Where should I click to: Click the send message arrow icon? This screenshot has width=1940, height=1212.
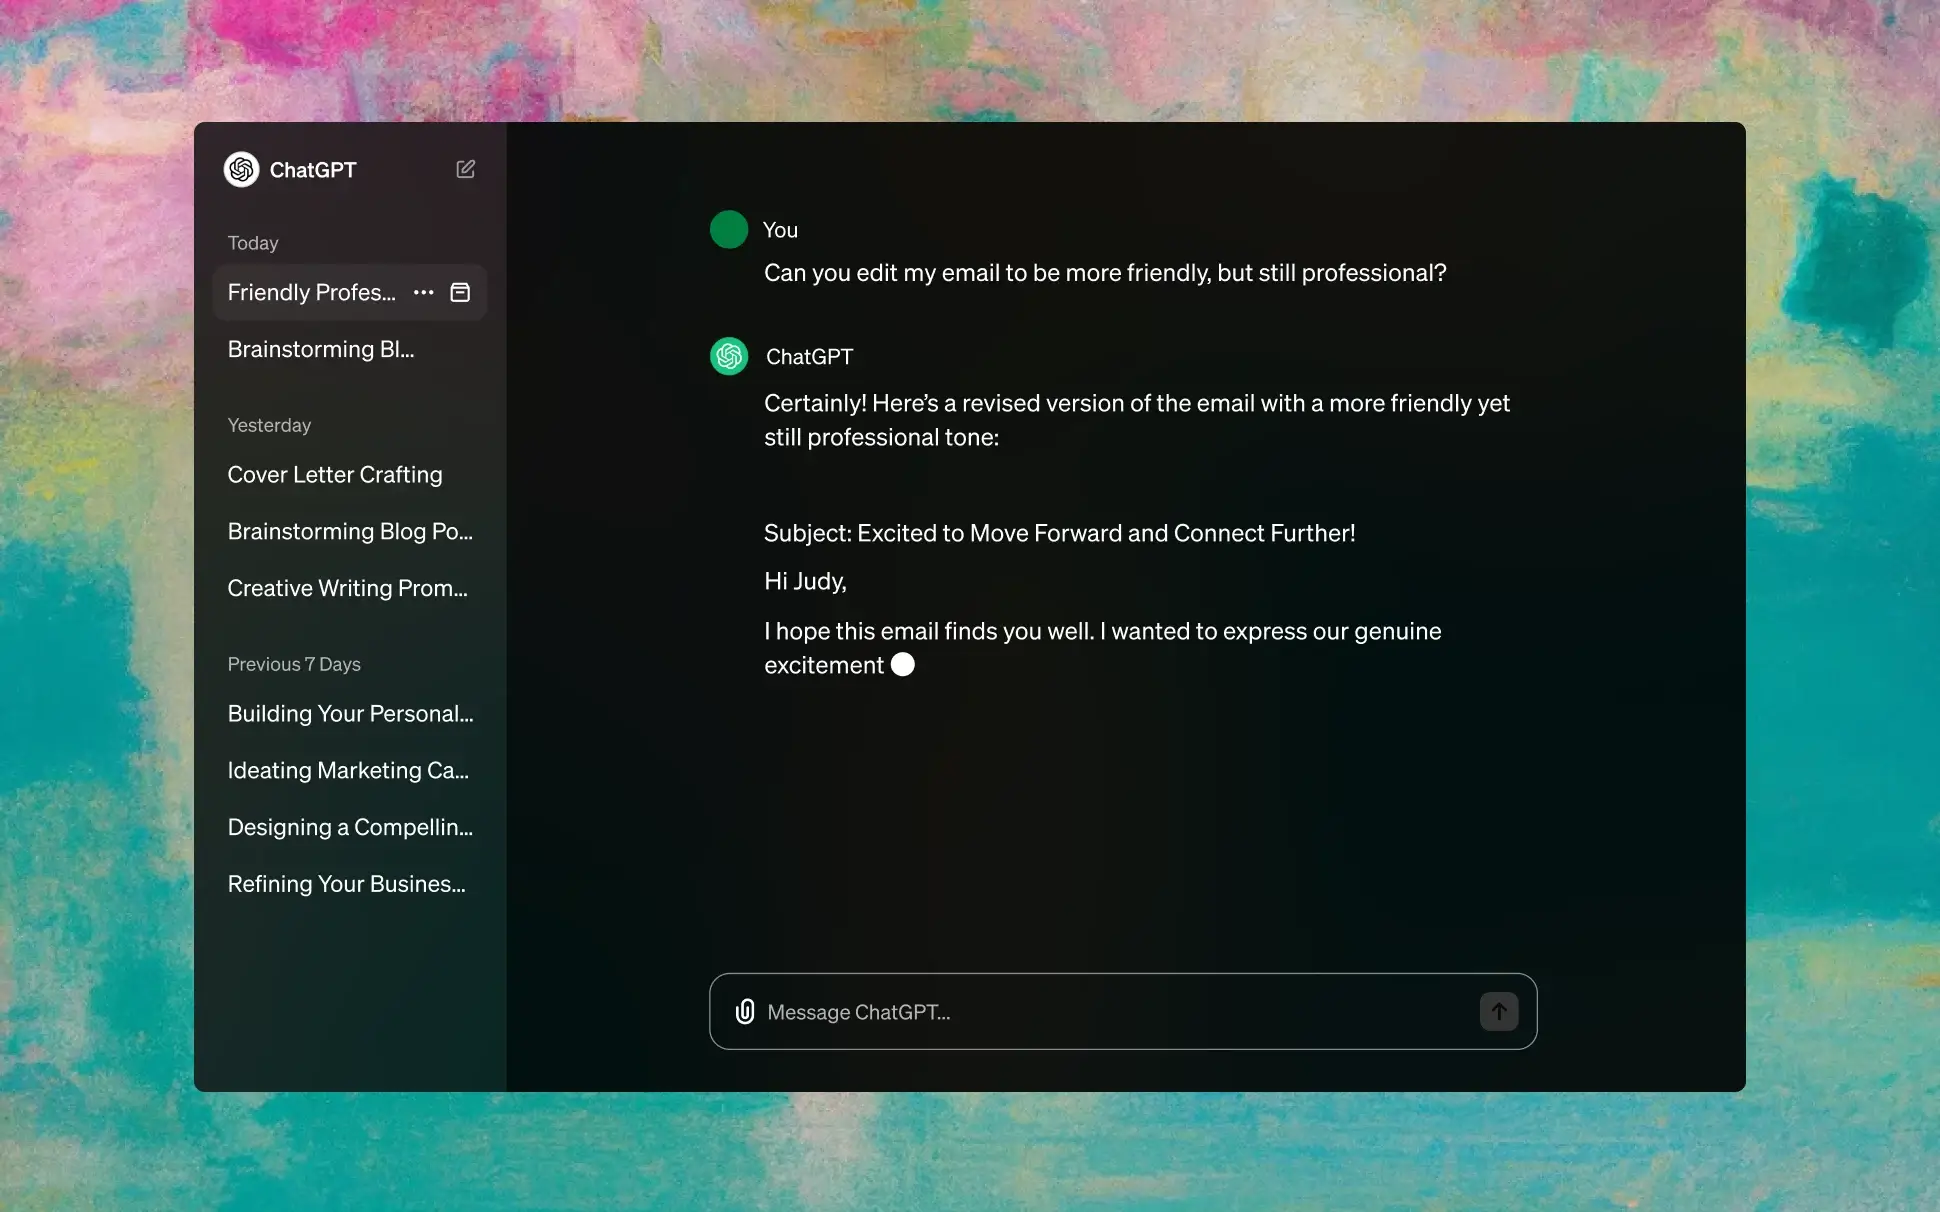1499,1011
